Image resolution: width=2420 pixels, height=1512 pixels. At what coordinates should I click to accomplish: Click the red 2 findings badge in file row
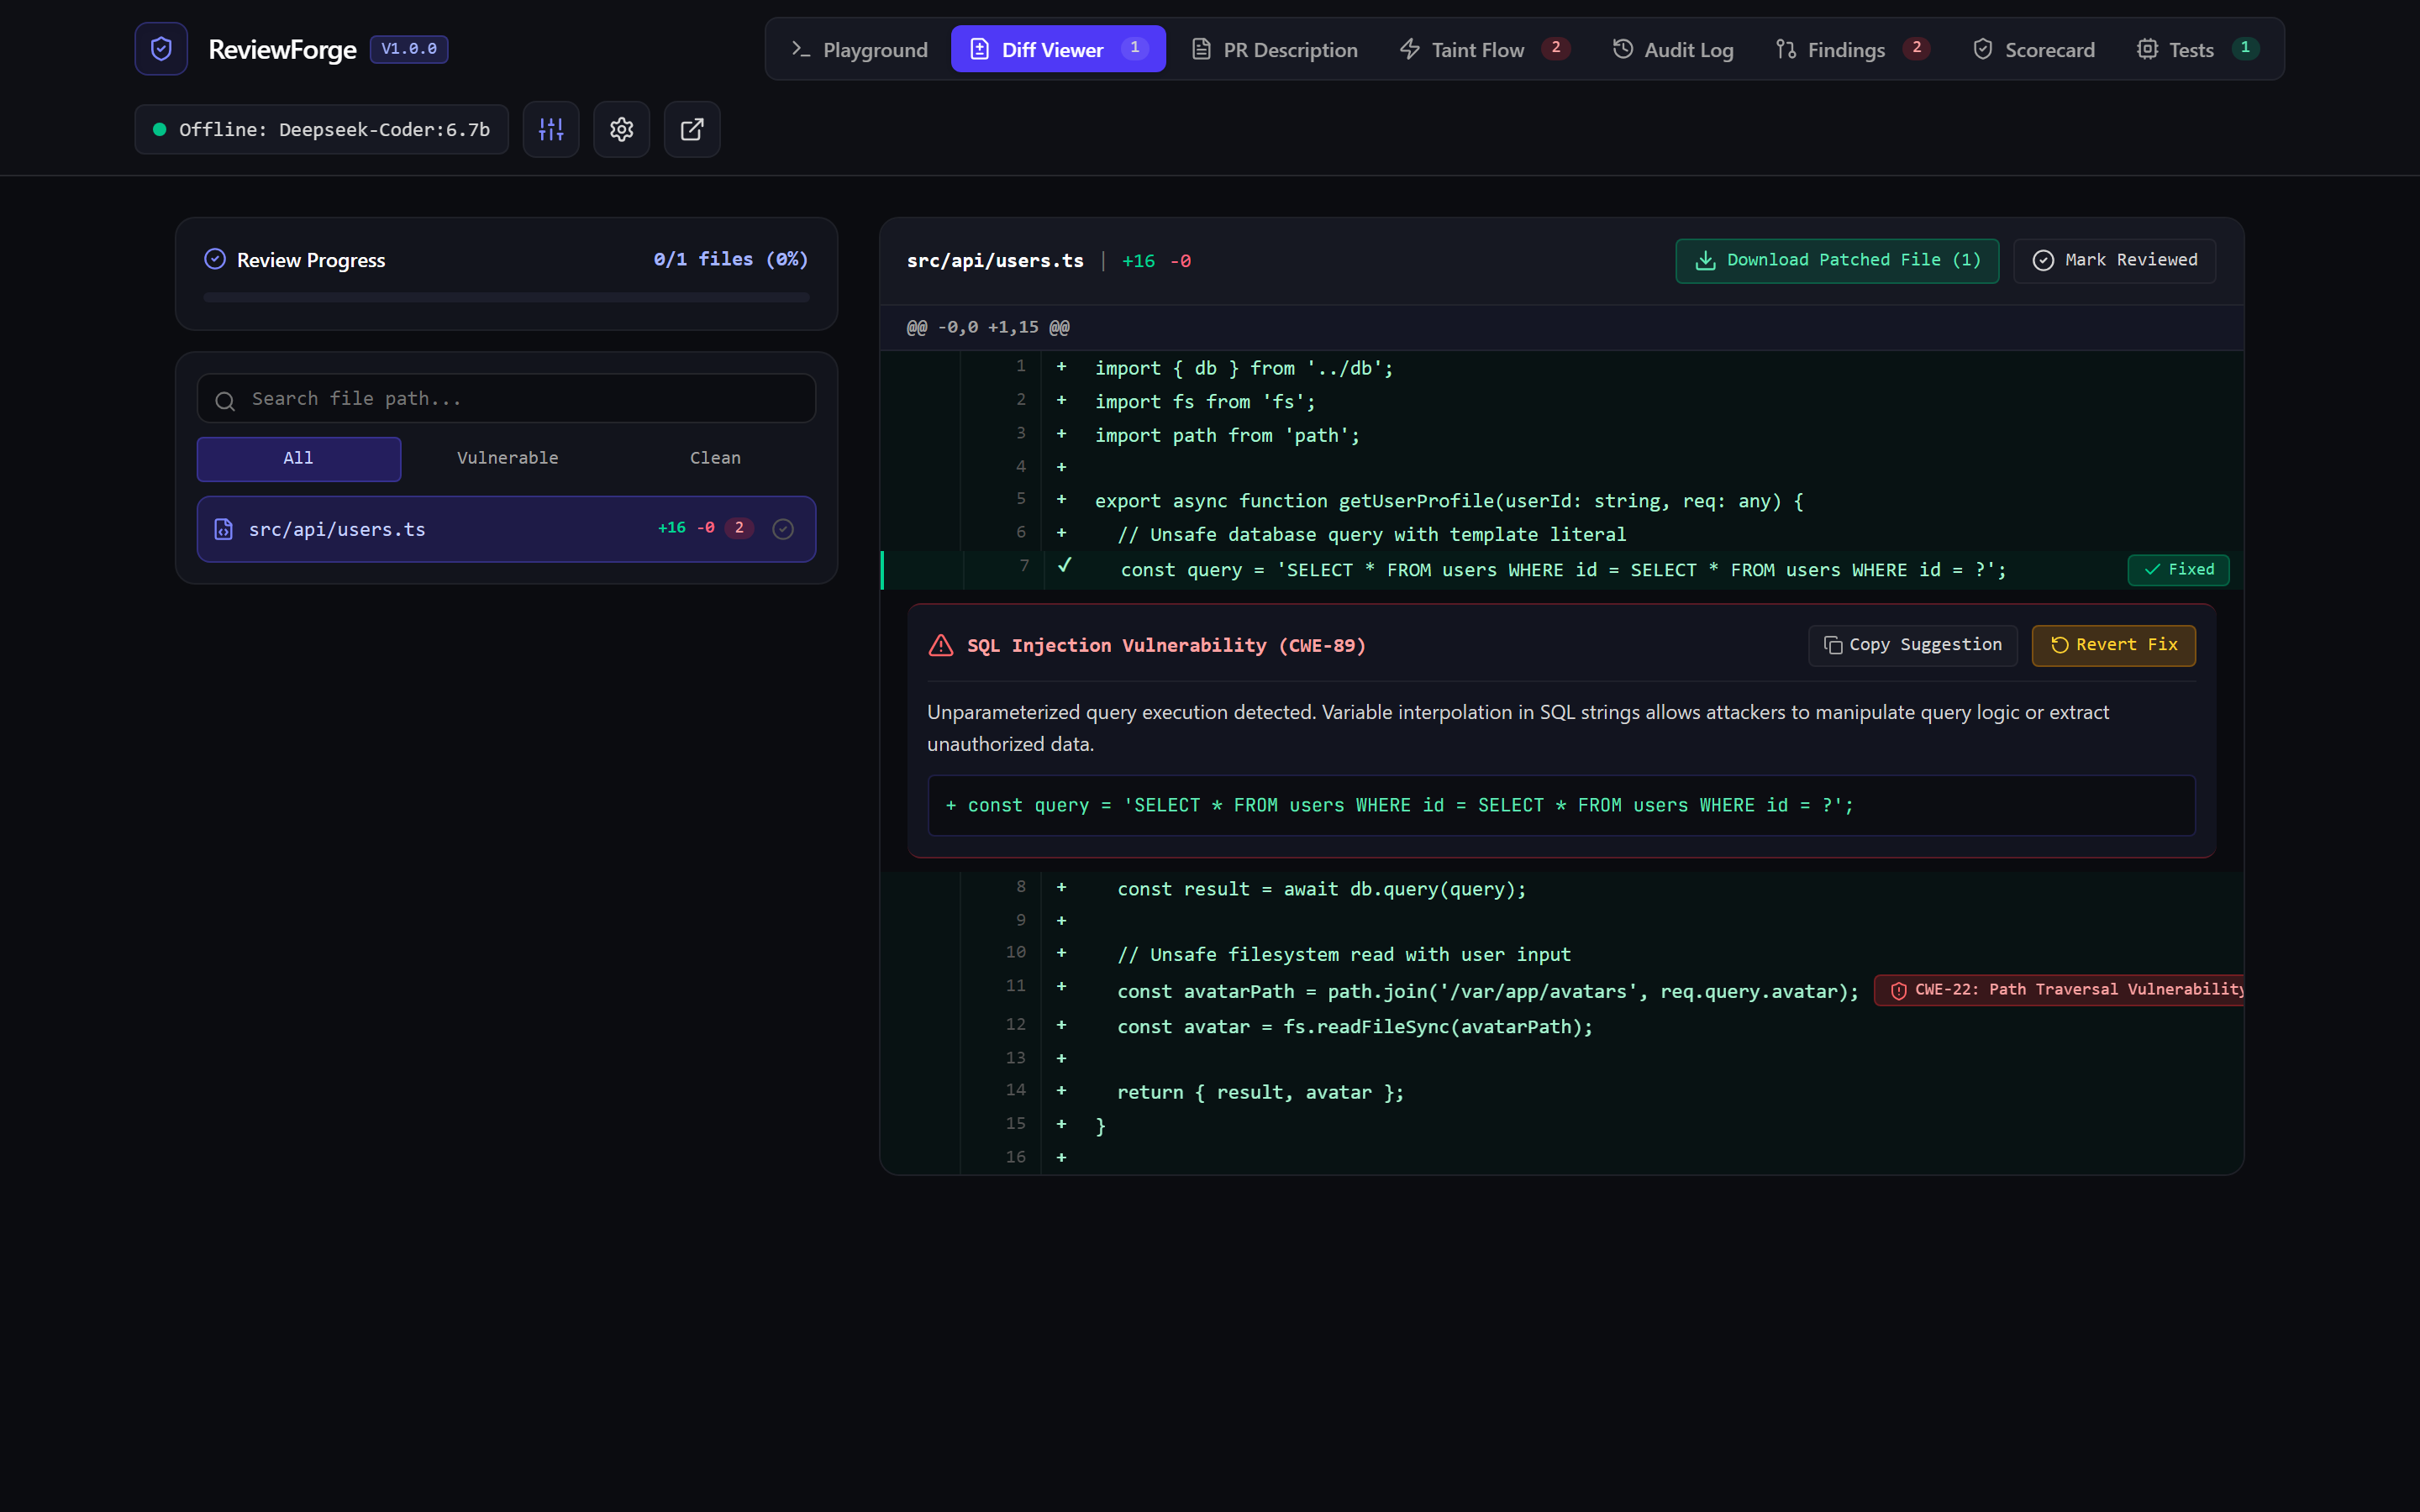739,528
